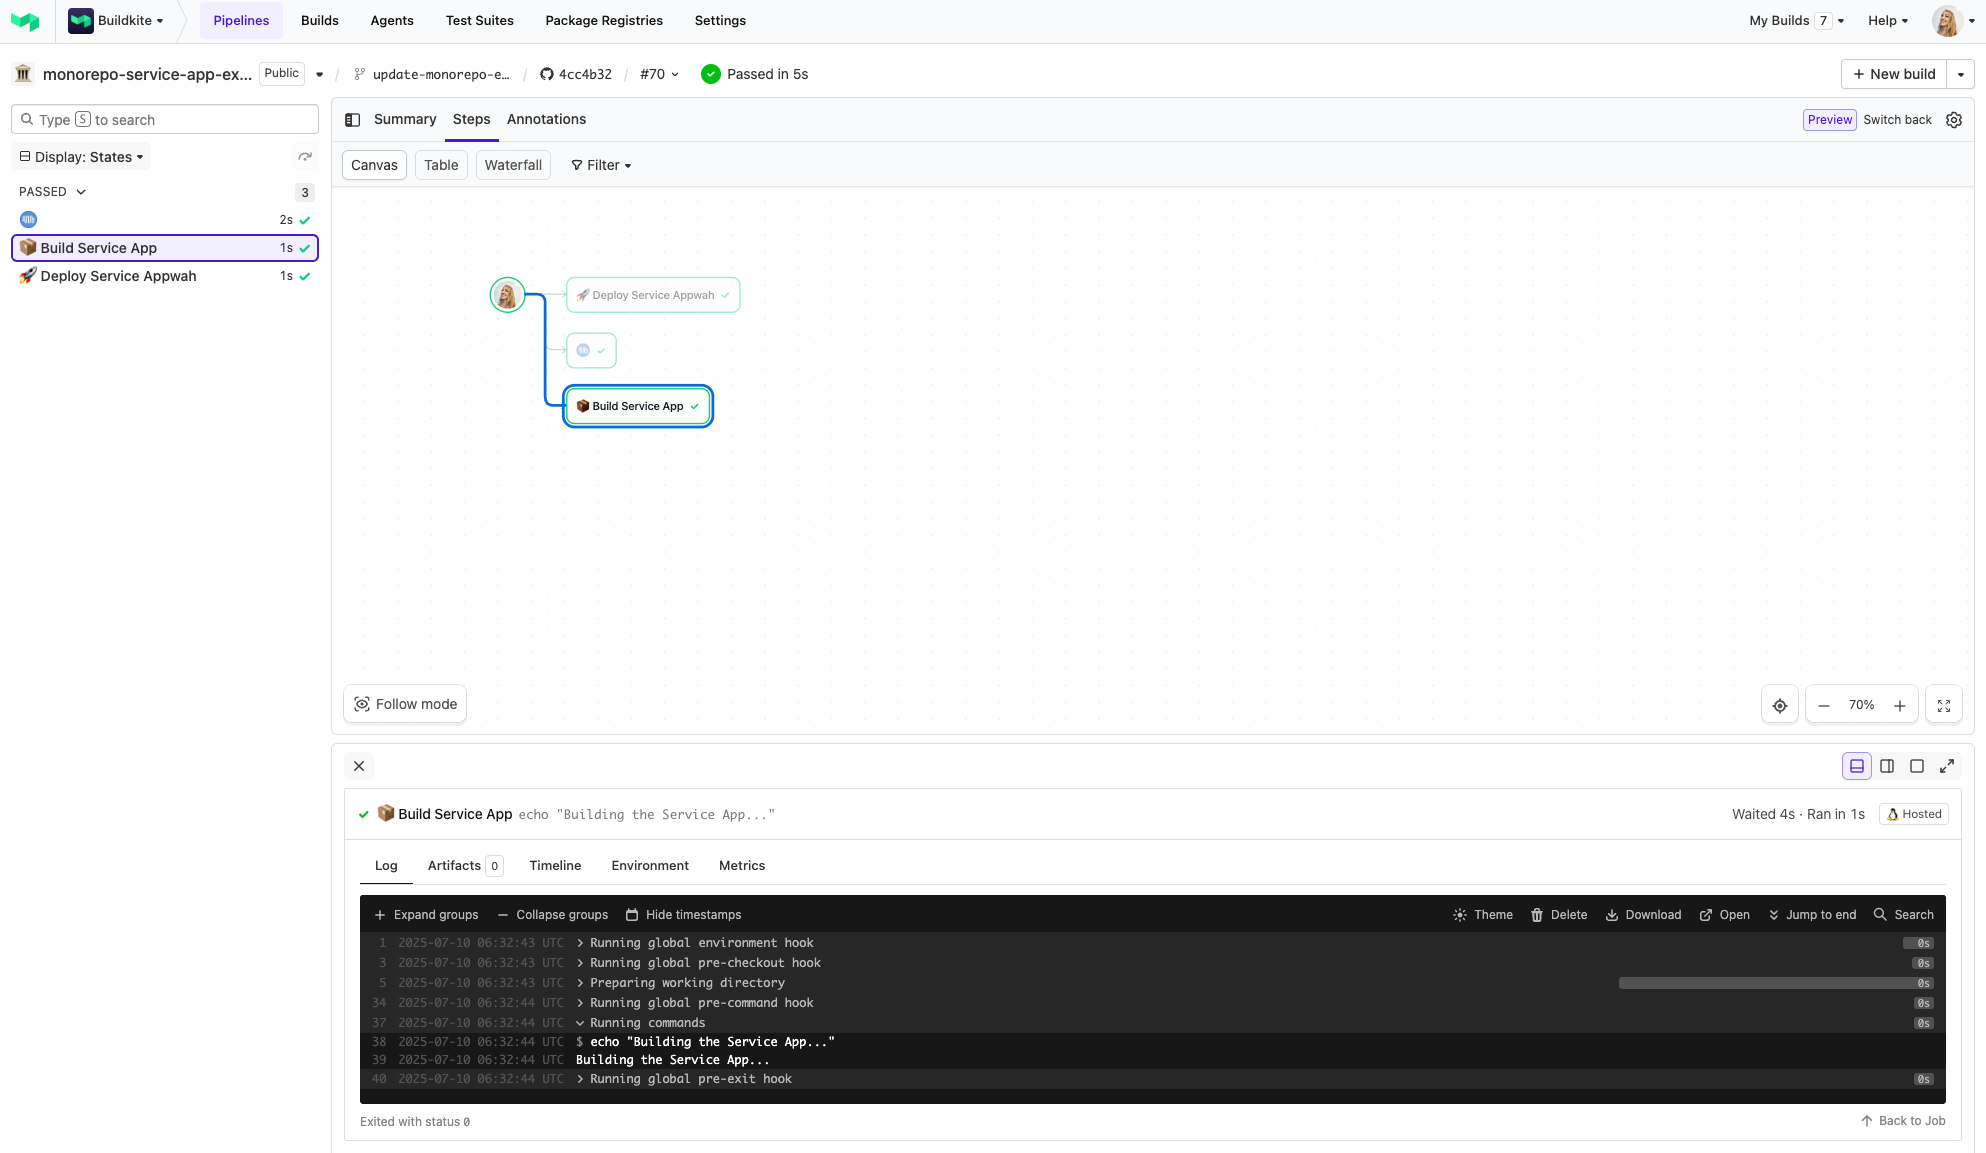
Task: Enter fullscreen canvas view
Action: point(1944,706)
